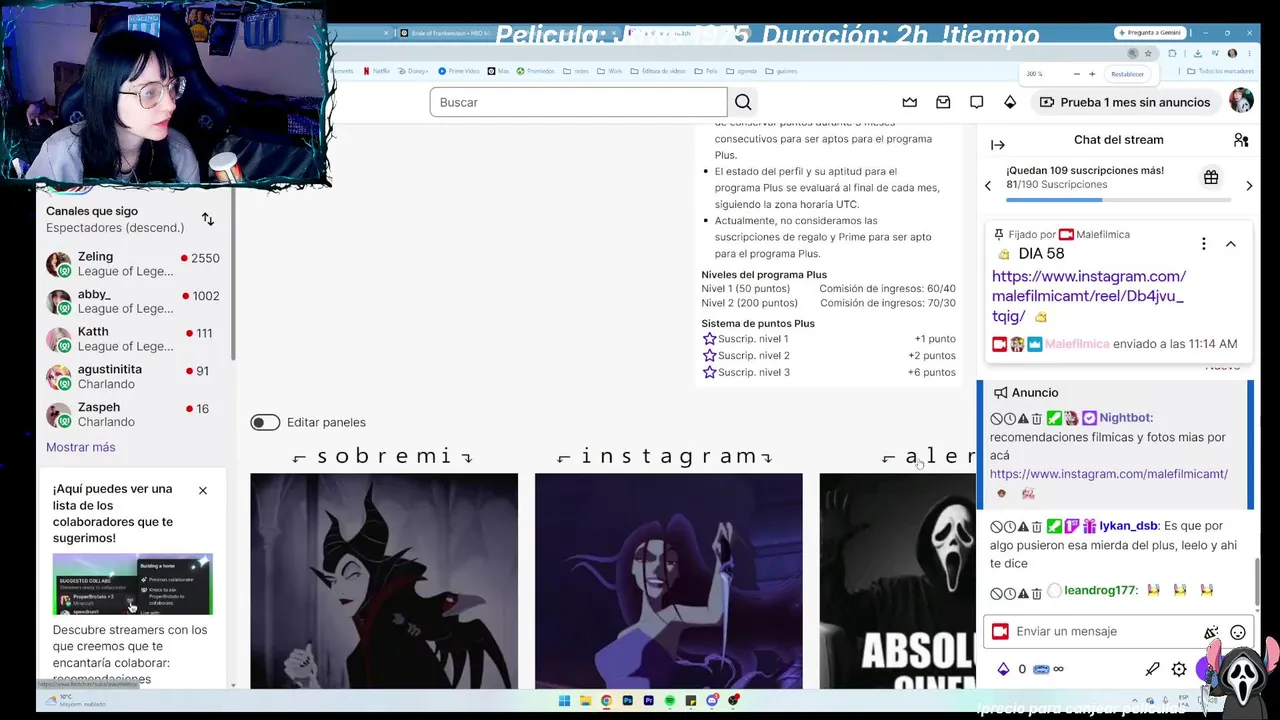The height and width of the screenshot is (720, 1280).
Task: Decrease browser zoom with minus button
Action: pyautogui.click(x=1076, y=74)
